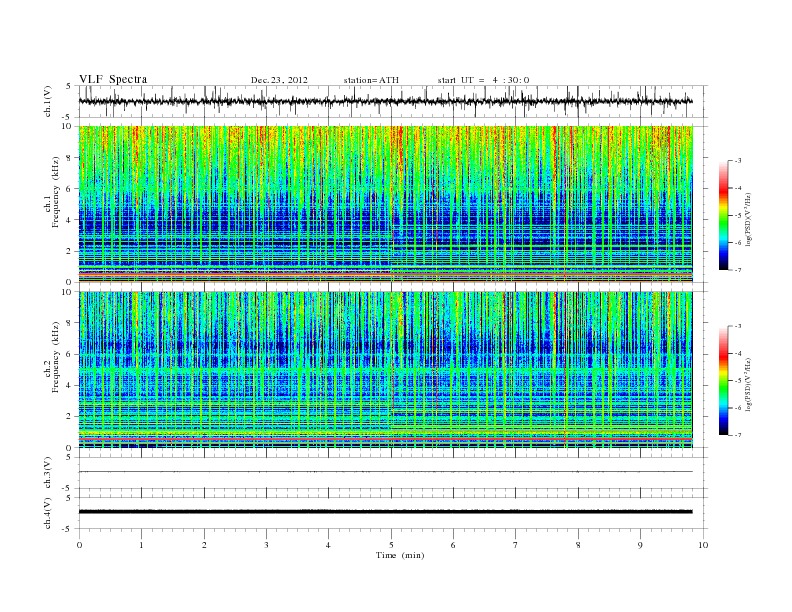Select the date text "Dec. 23, 2012"

(279, 80)
